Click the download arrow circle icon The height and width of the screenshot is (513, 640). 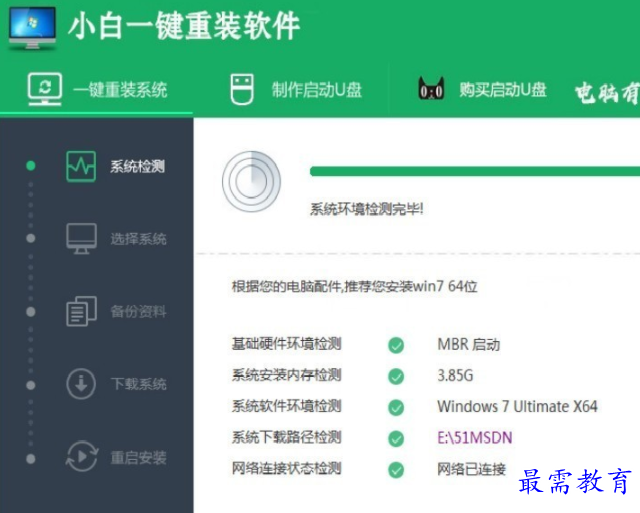(81, 384)
